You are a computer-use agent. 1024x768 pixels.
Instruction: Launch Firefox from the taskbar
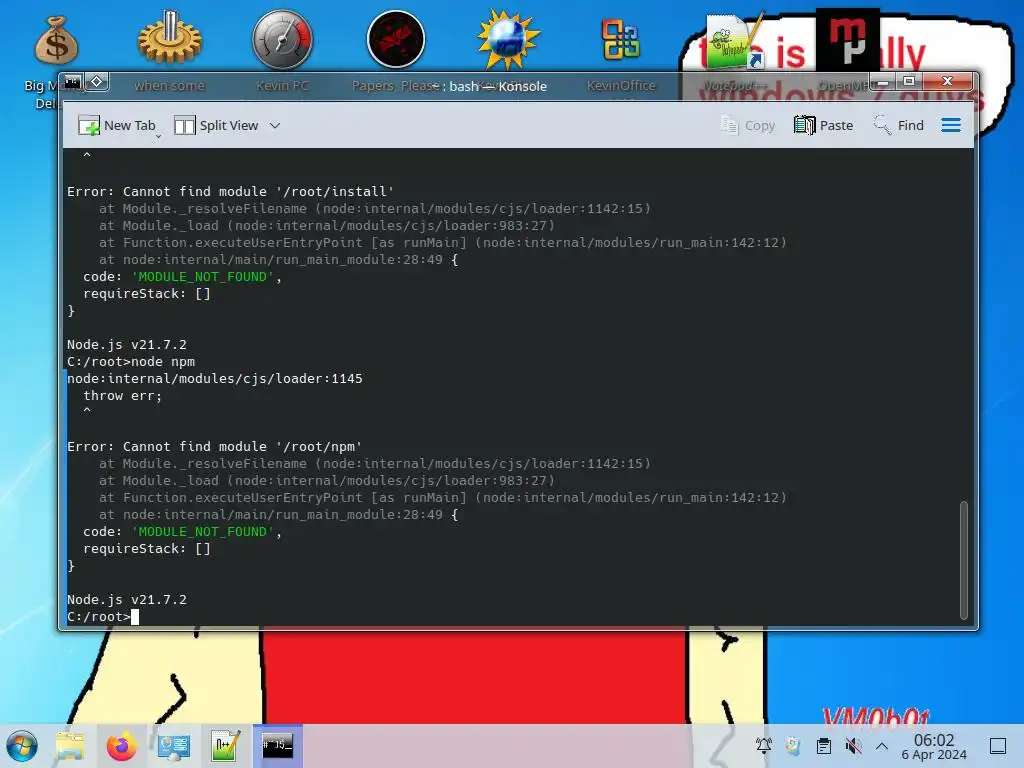tap(121, 746)
